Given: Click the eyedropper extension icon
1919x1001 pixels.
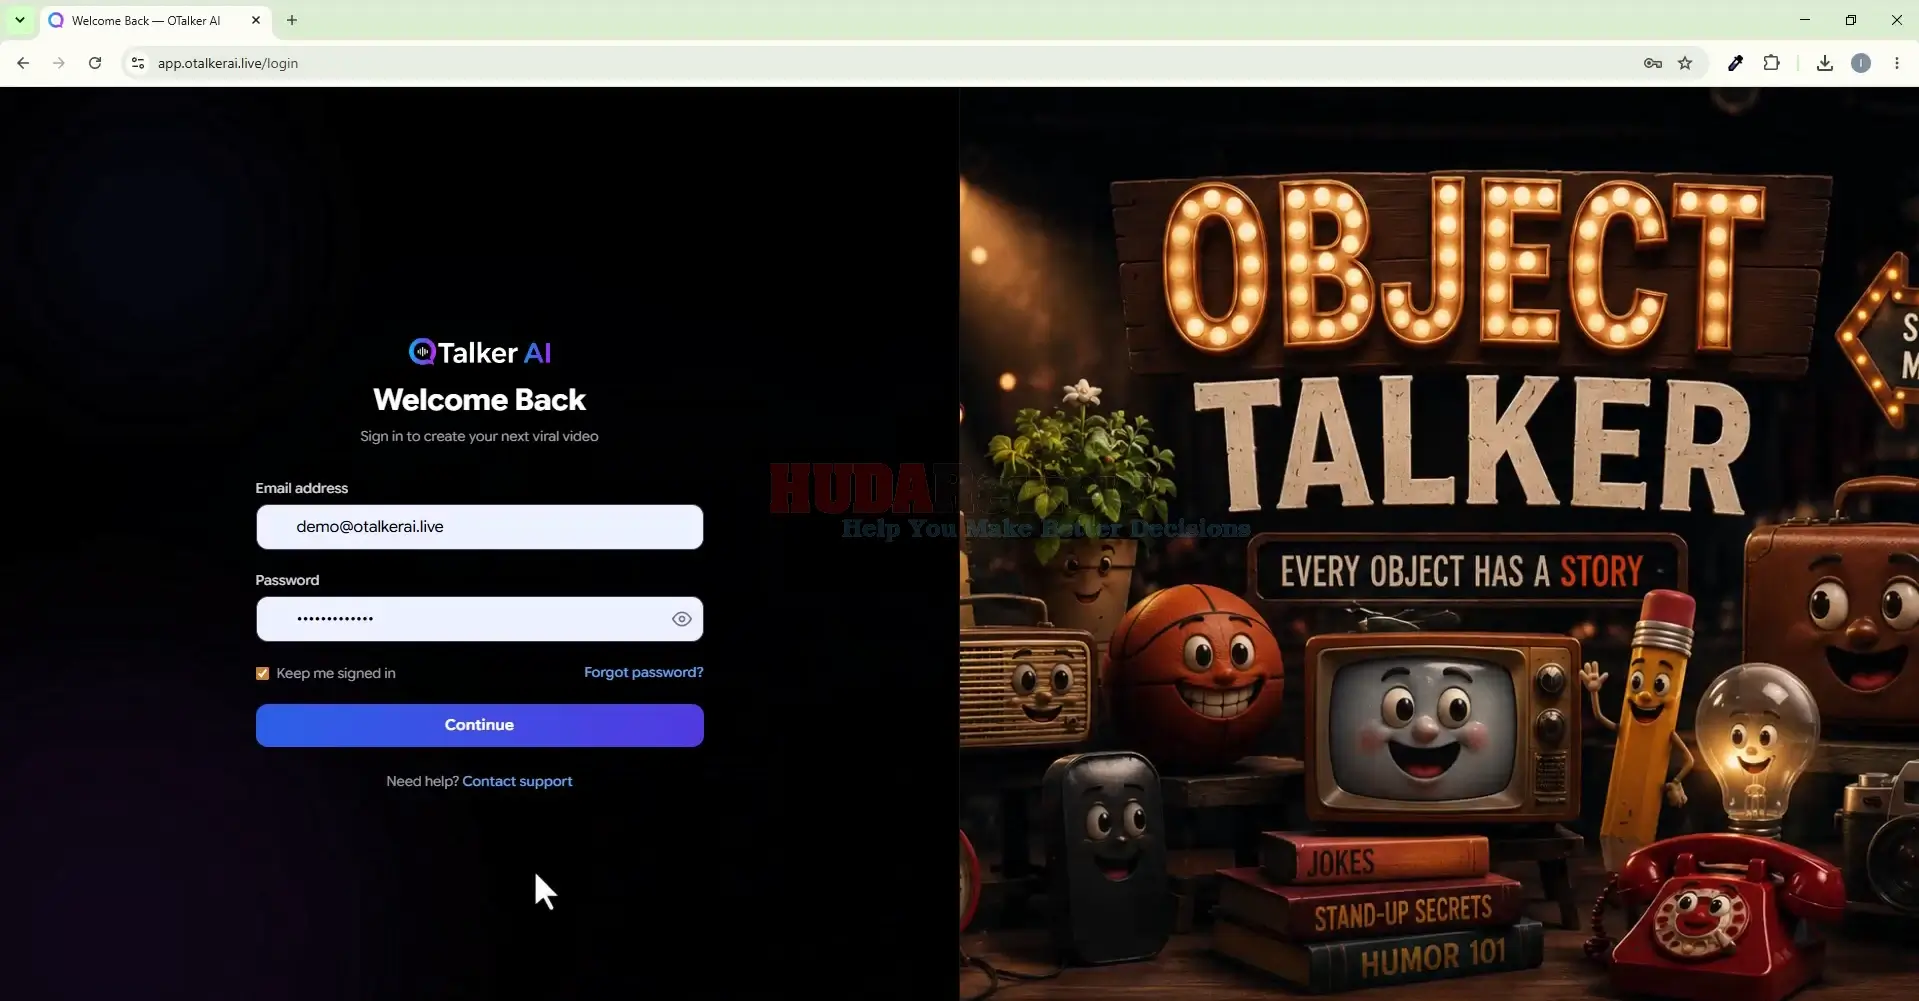Looking at the screenshot, I should [1735, 63].
